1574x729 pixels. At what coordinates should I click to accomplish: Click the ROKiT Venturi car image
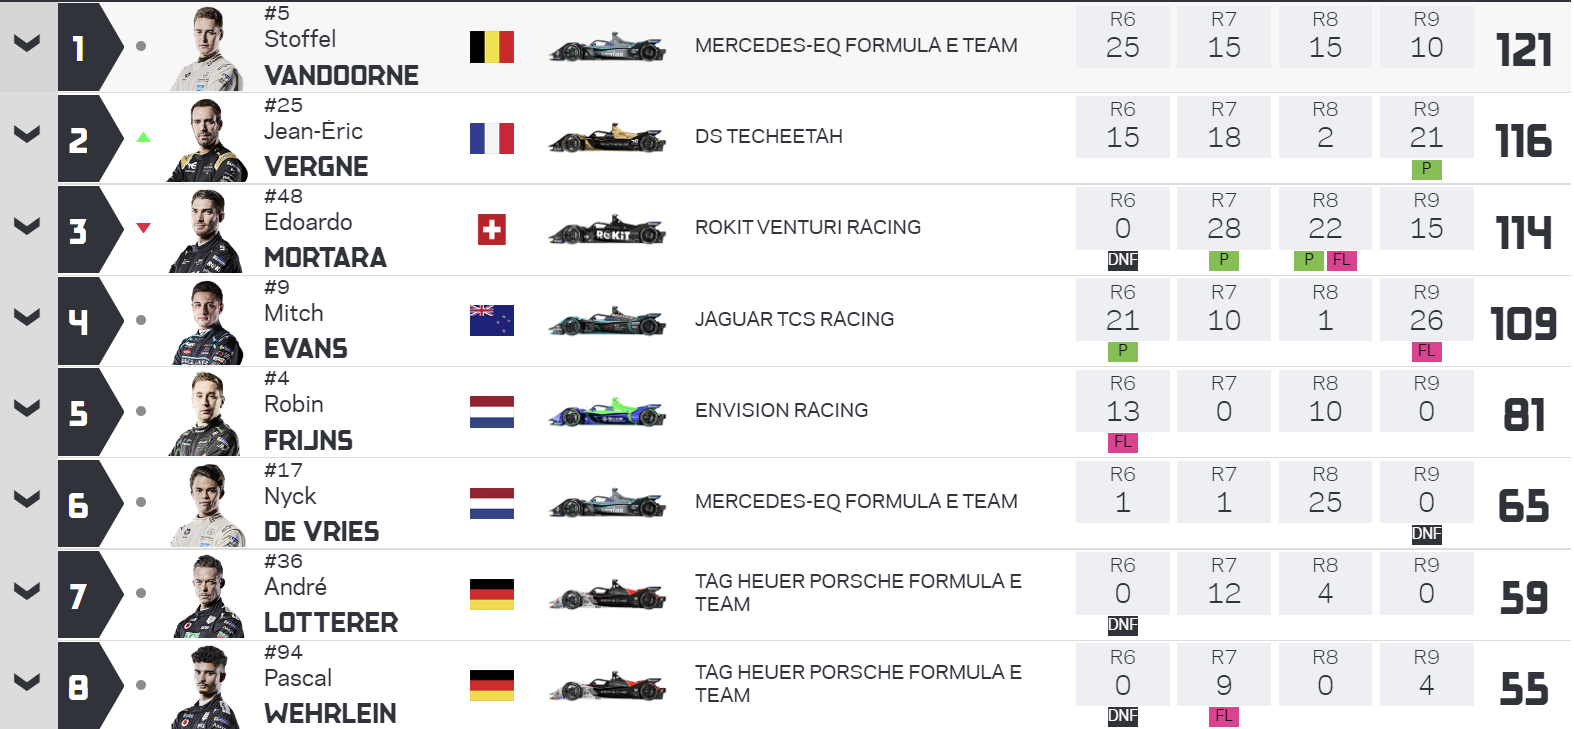(x=607, y=230)
